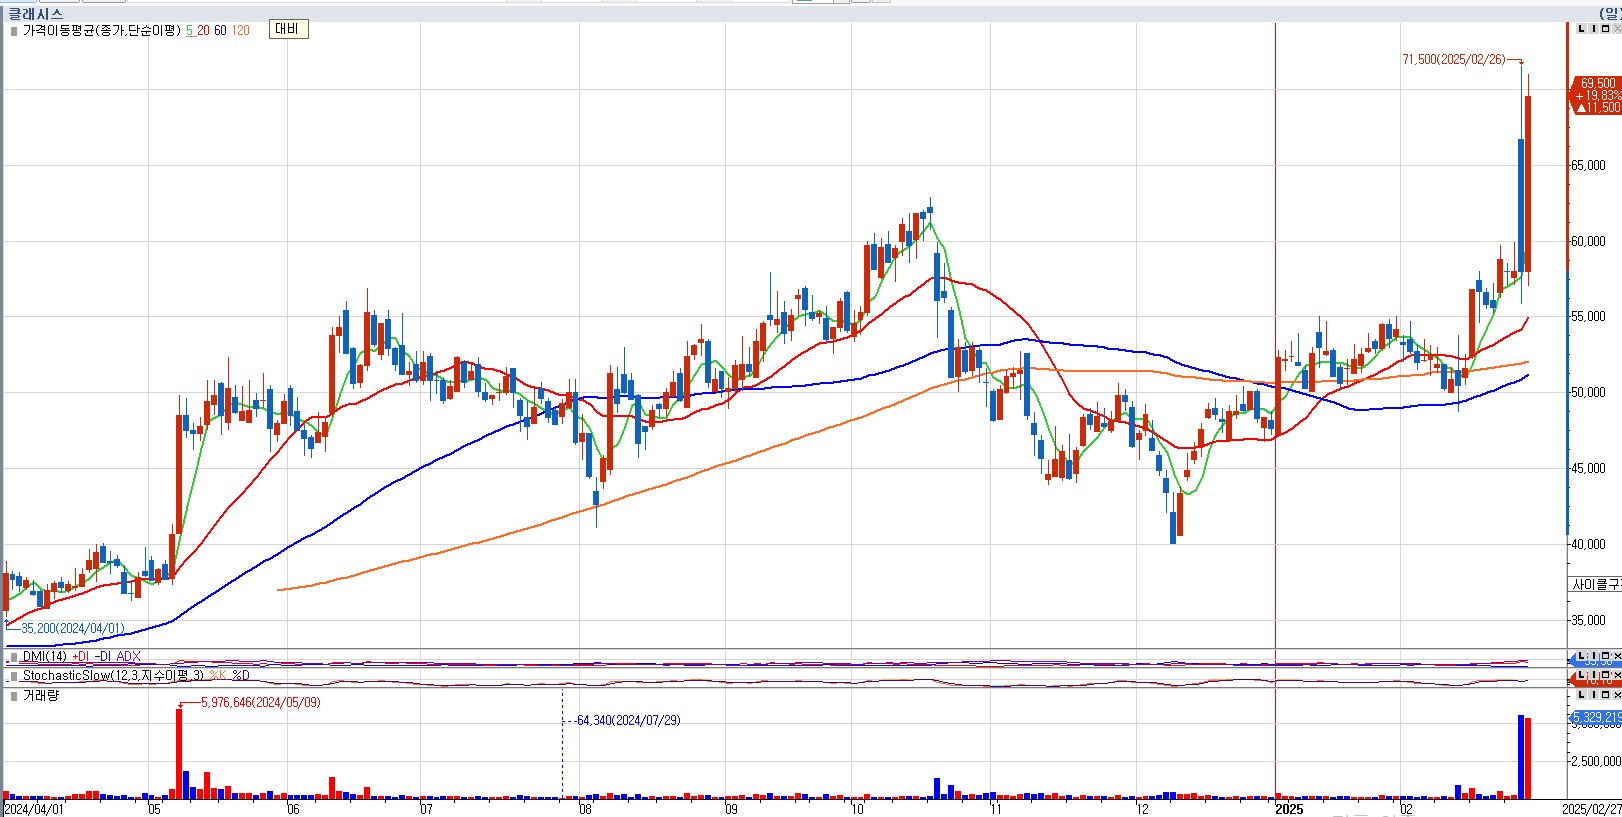Click the 5,329,219 current volume tag
Viewport: 1622px width, 817px height.
point(1596,718)
